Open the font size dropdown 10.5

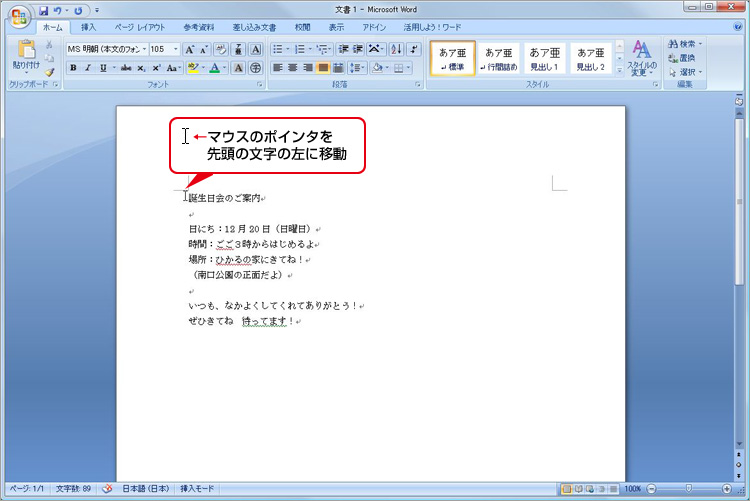click(176, 49)
